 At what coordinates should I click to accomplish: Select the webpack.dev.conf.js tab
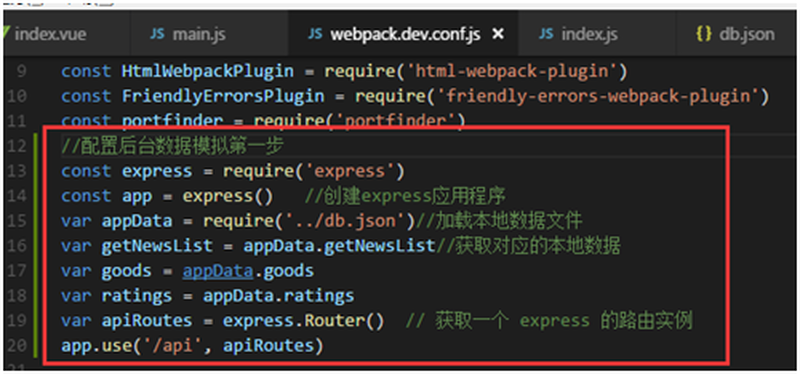coord(405,34)
